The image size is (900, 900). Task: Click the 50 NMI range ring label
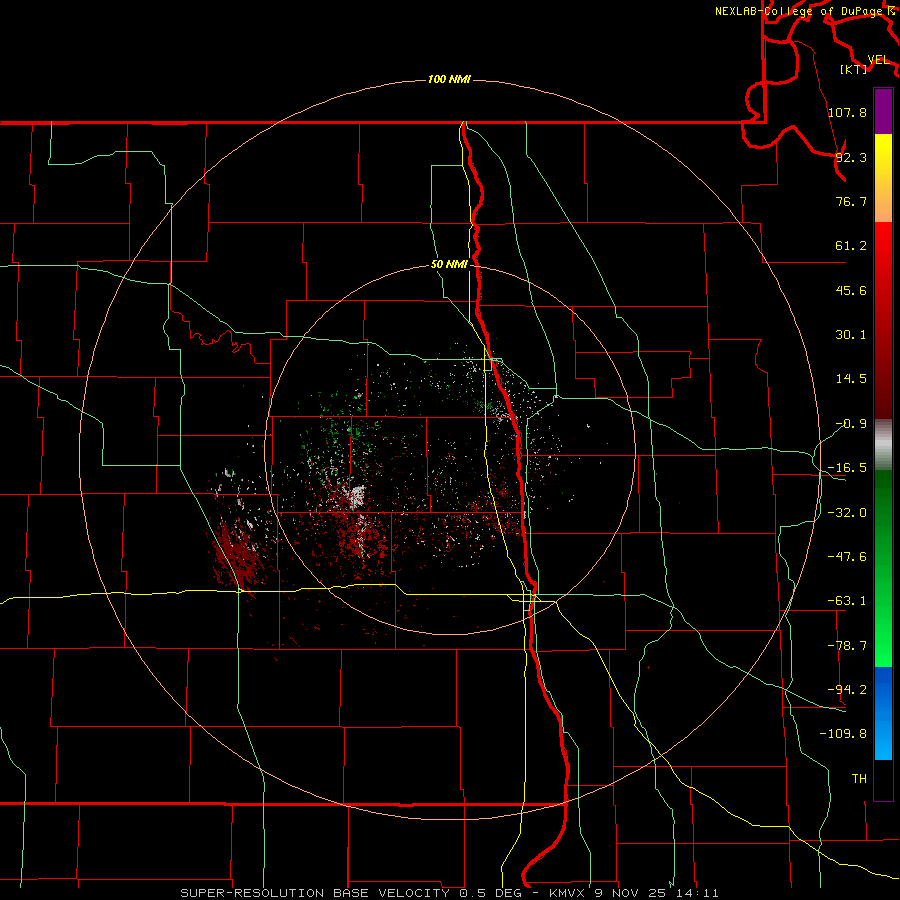click(x=449, y=265)
